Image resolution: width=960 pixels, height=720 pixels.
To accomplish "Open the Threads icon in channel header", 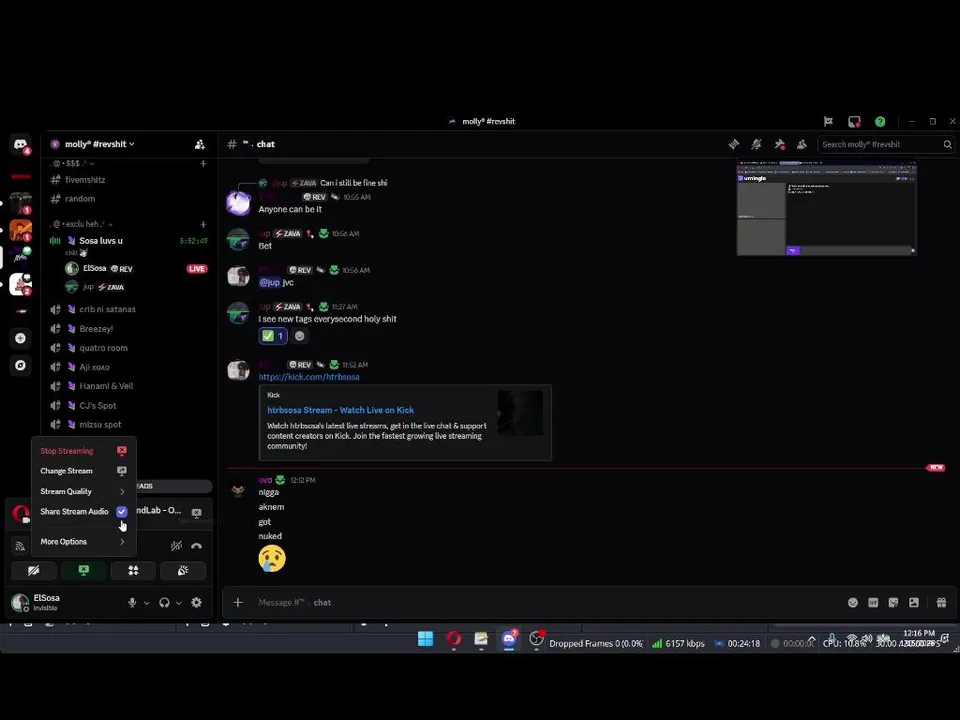I will [733, 144].
